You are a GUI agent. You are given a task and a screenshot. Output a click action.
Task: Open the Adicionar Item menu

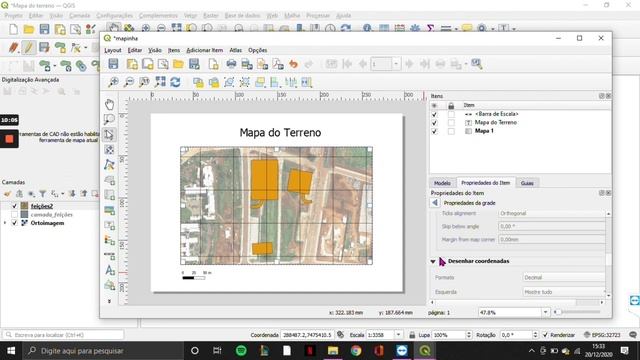click(x=204, y=50)
